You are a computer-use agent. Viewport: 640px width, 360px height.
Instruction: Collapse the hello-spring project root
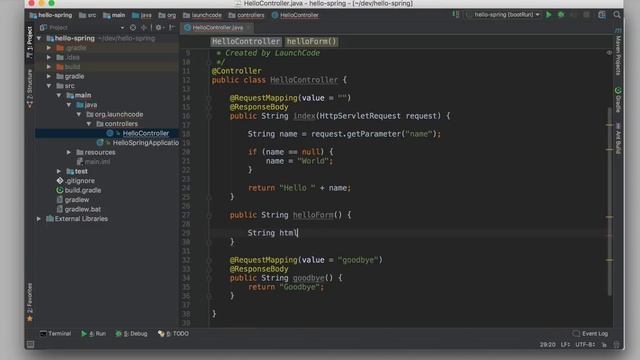pyautogui.click(x=39, y=38)
